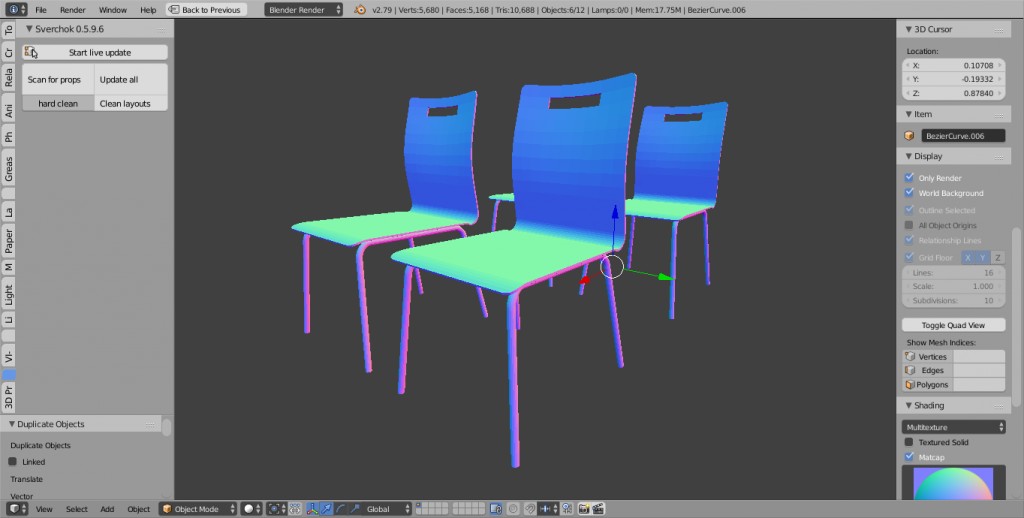The image size is (1024, 518).
Task: Click the Edges indices cube icon
Action: [910, 370]
